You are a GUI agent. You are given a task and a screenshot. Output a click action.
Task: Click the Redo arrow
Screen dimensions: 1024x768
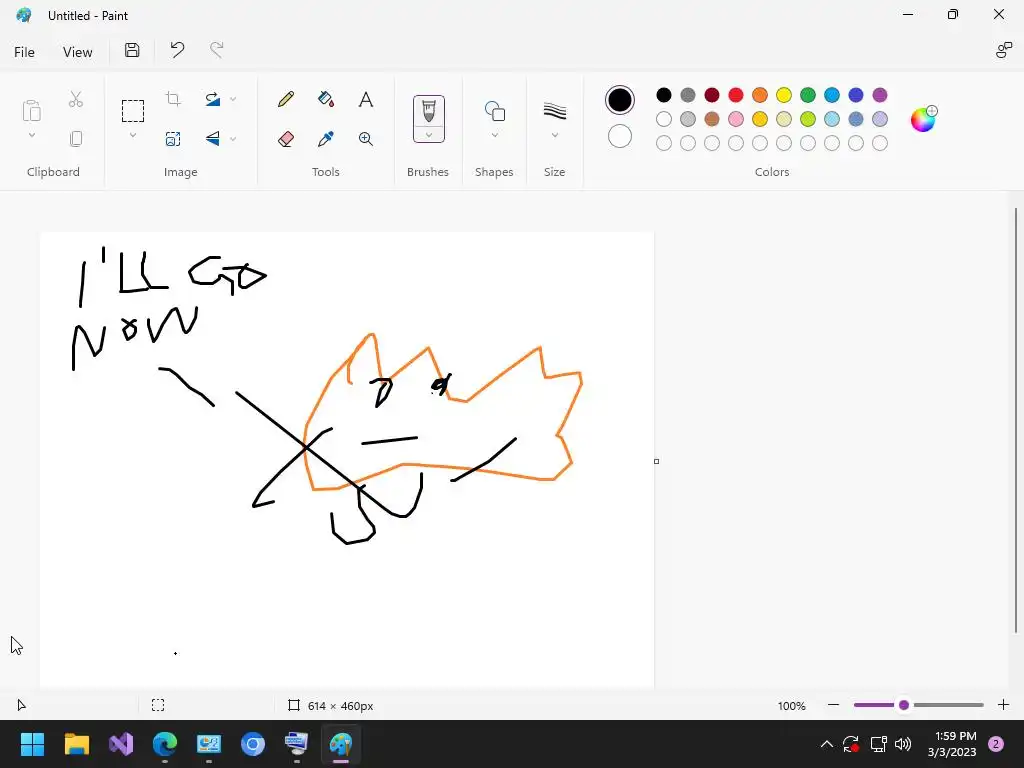217,50
